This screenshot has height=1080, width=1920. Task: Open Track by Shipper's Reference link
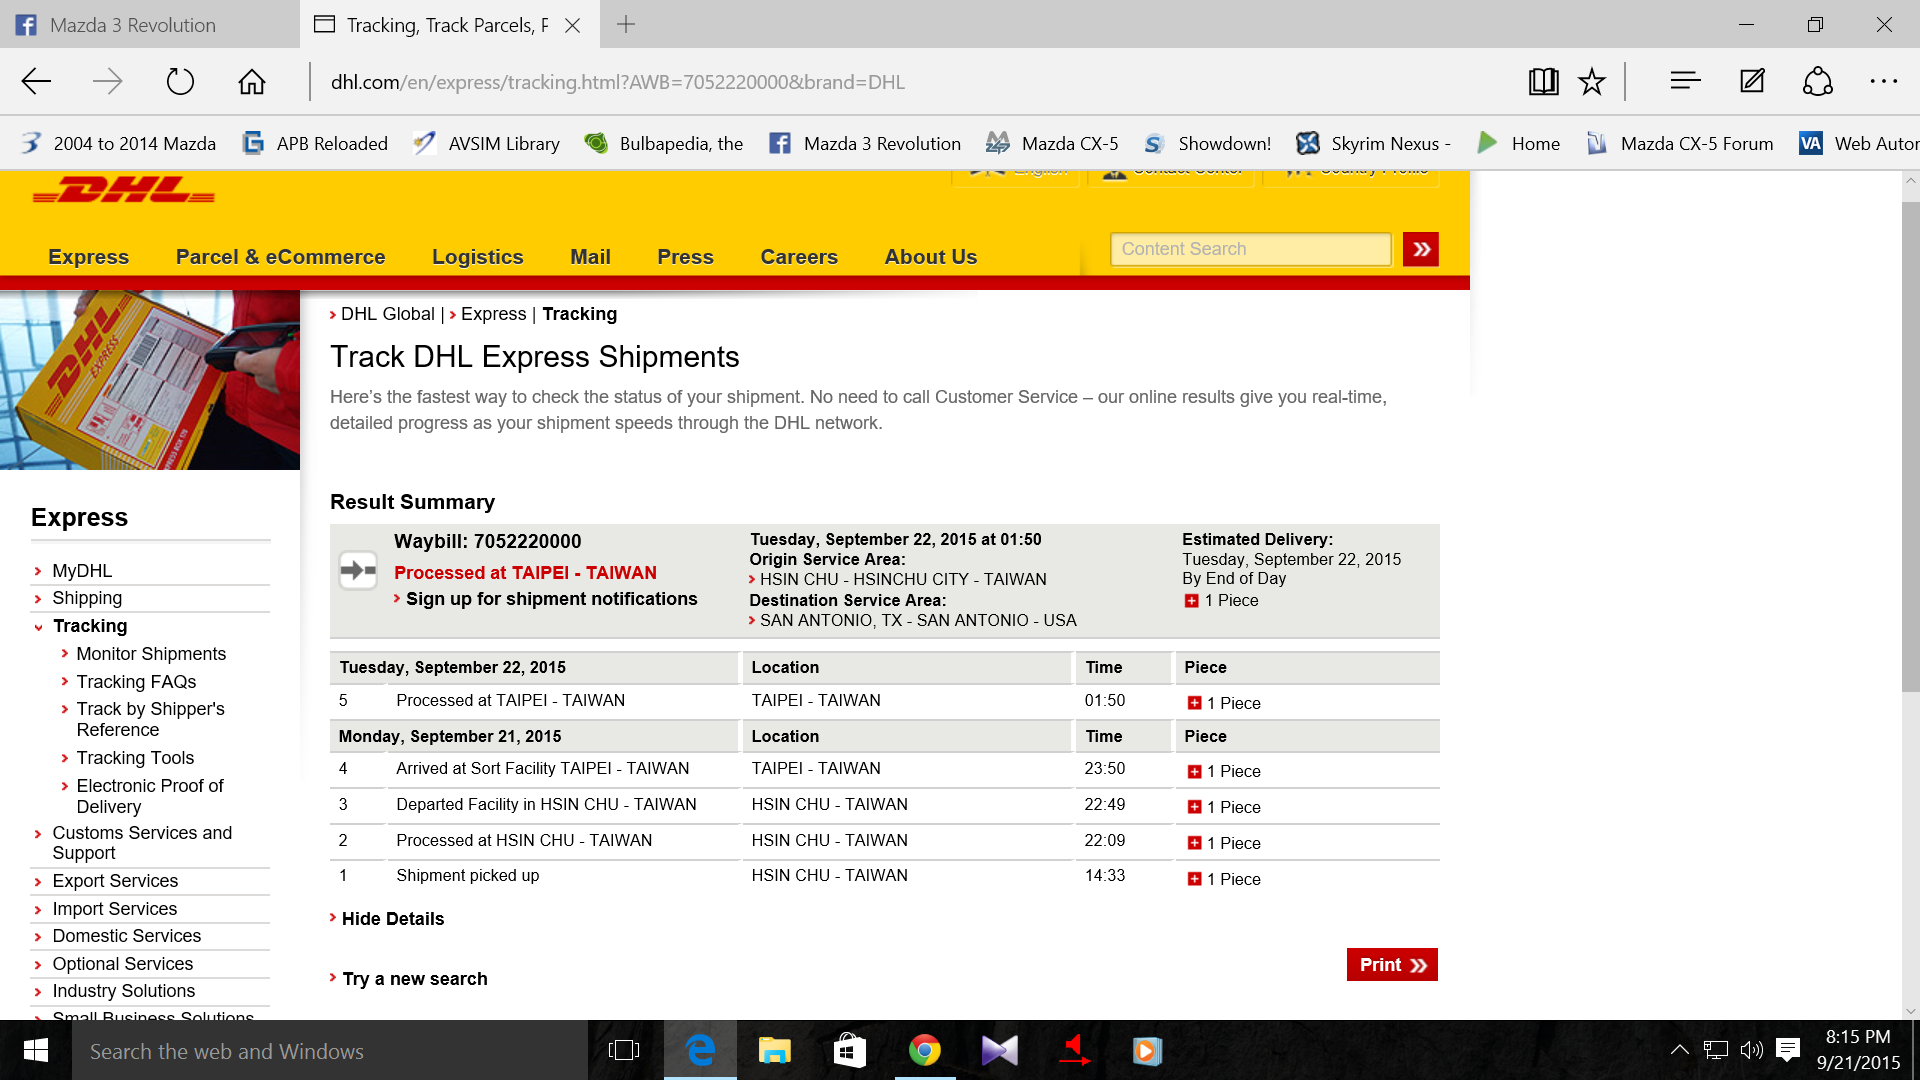coord(150,719)
